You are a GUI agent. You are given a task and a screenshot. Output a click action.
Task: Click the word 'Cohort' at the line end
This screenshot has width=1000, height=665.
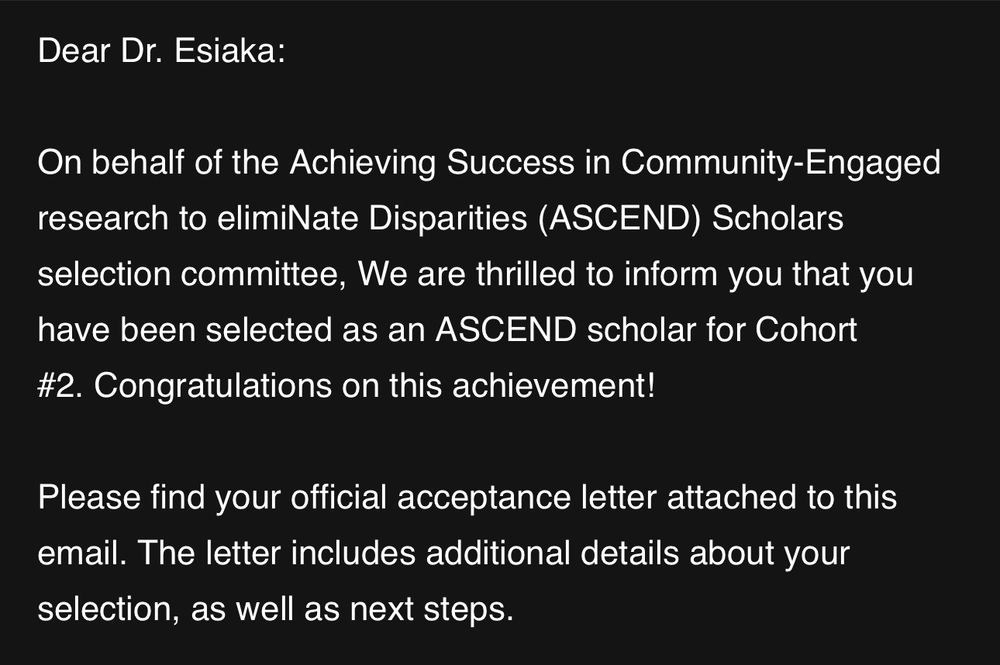pos(806,330)
